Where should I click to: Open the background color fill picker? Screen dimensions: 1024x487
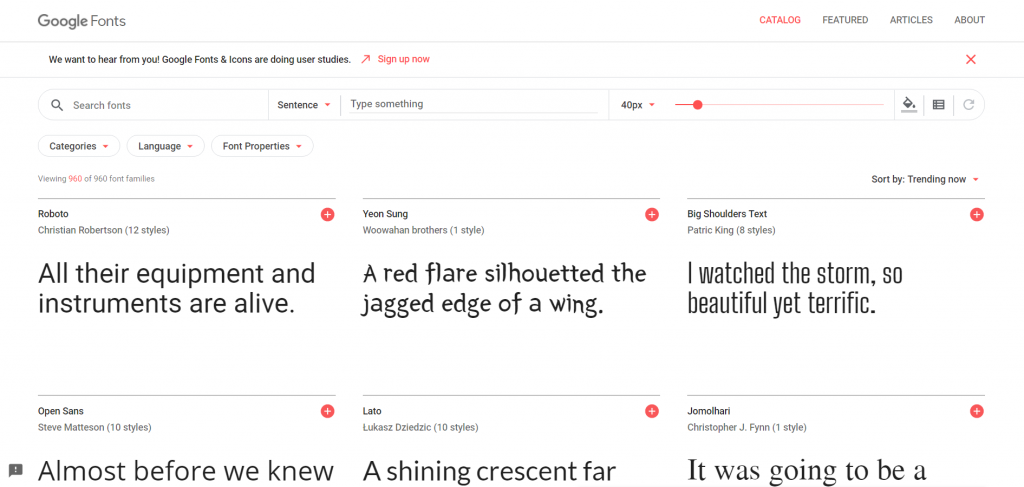908,104
